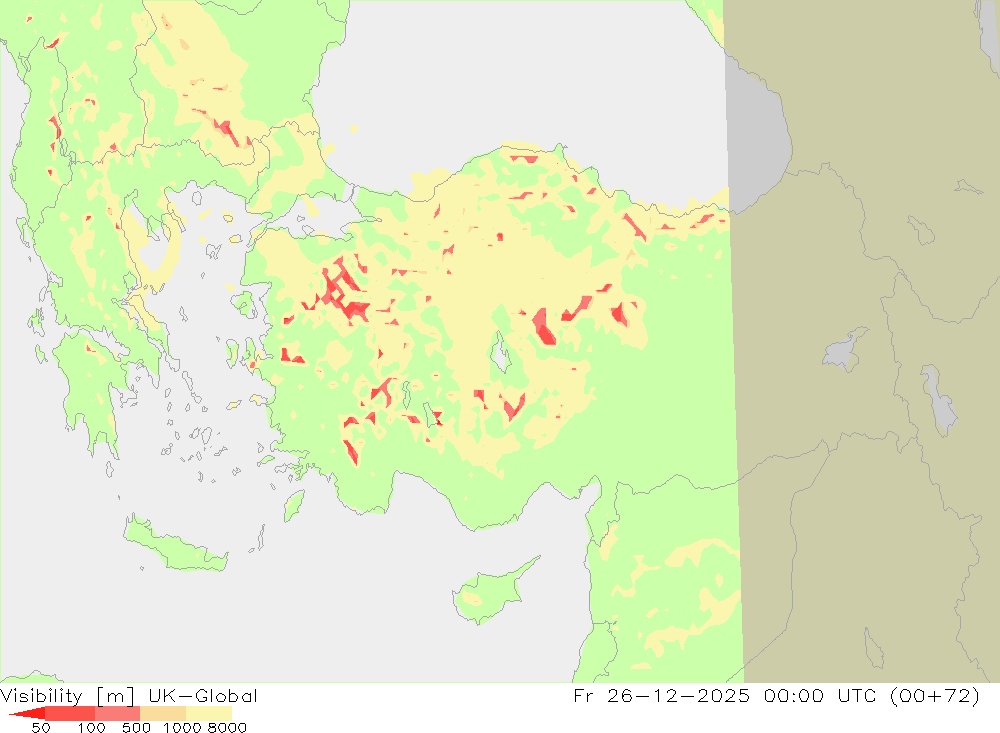Select the 1000–8000 pale yellow legend swatch
The image size is (1000, 733).
click(209, 713)
